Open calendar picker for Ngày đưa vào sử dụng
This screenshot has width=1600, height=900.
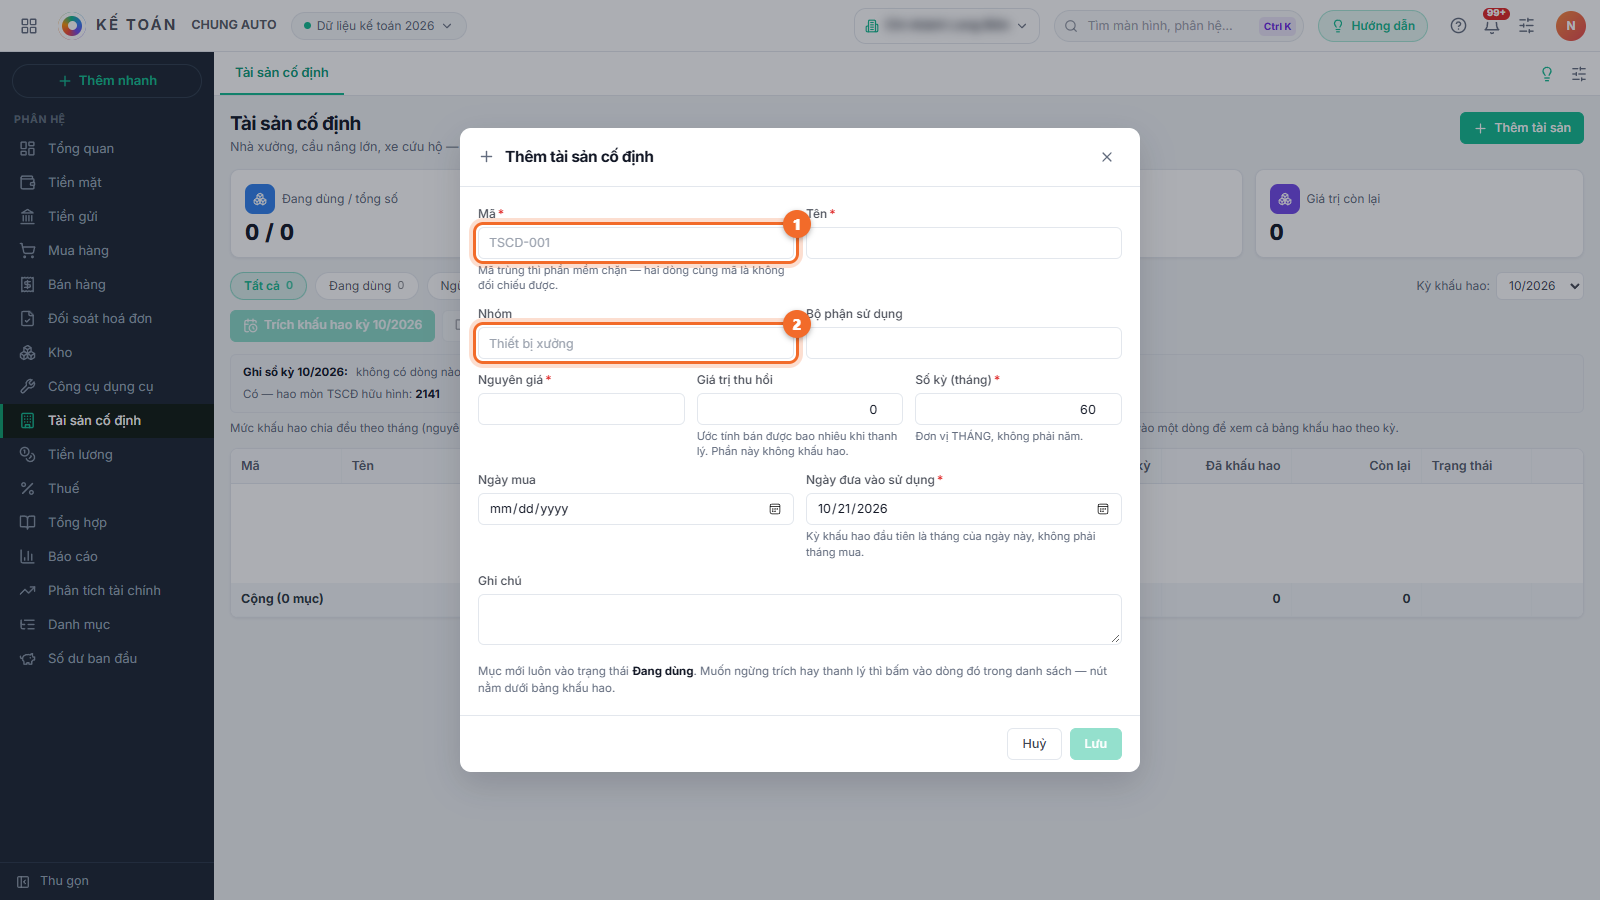(x=1103, y=509)
